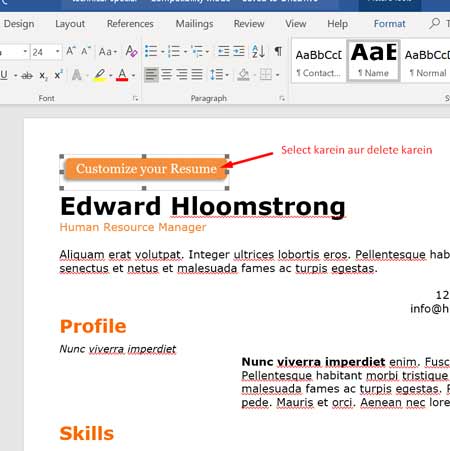Switch to the Layout tab

coord(70,24)
